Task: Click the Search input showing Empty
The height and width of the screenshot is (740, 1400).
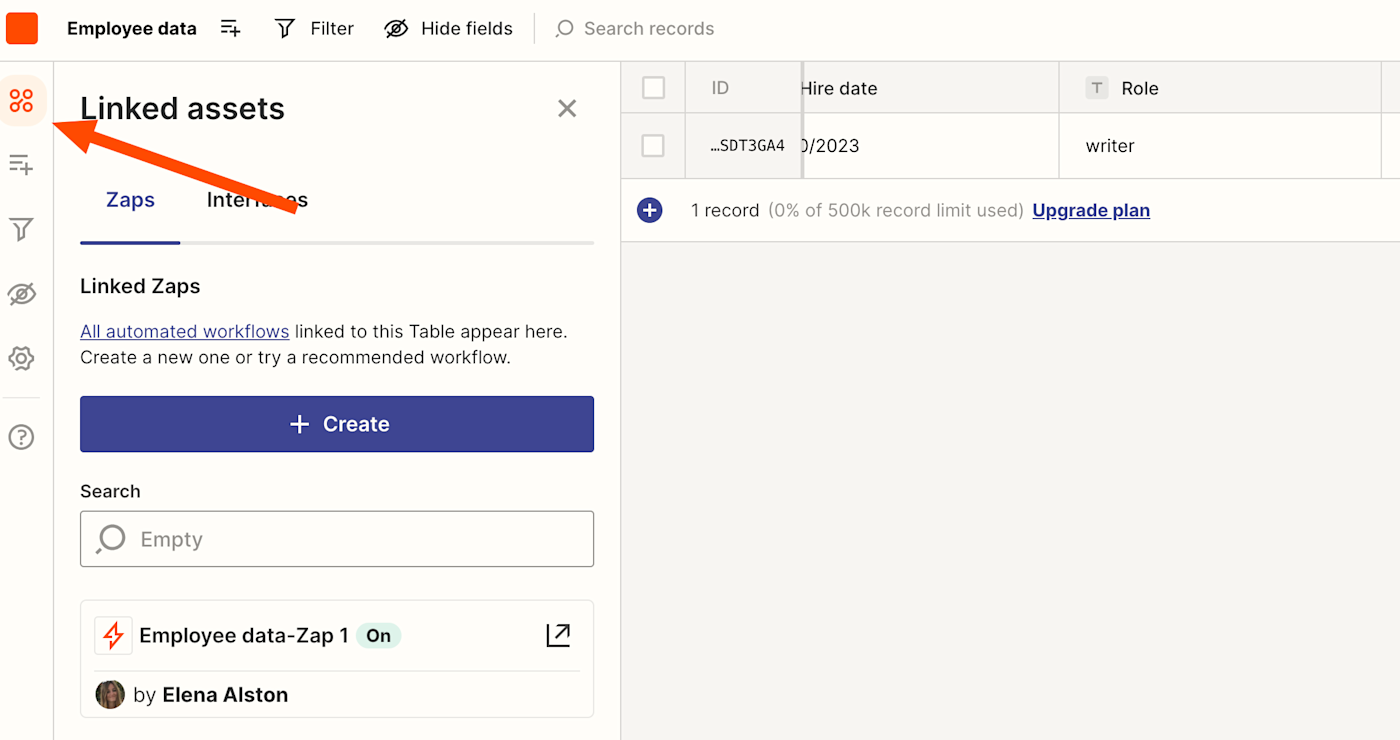Action: 337,539
